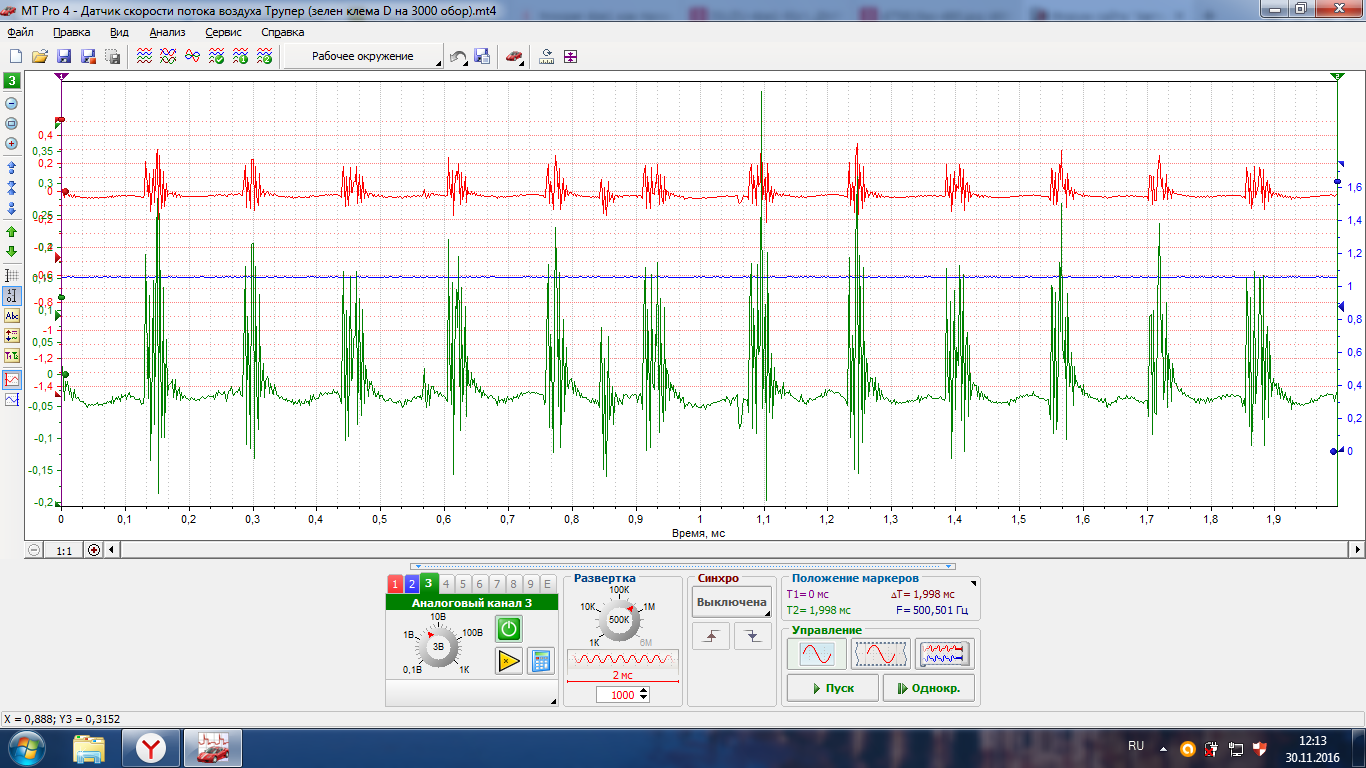Click the minus zoom icon at top of left sidebar
The width and height of the screenshot is (1366, 768).
pyautogui.click(x=12, y=103)
